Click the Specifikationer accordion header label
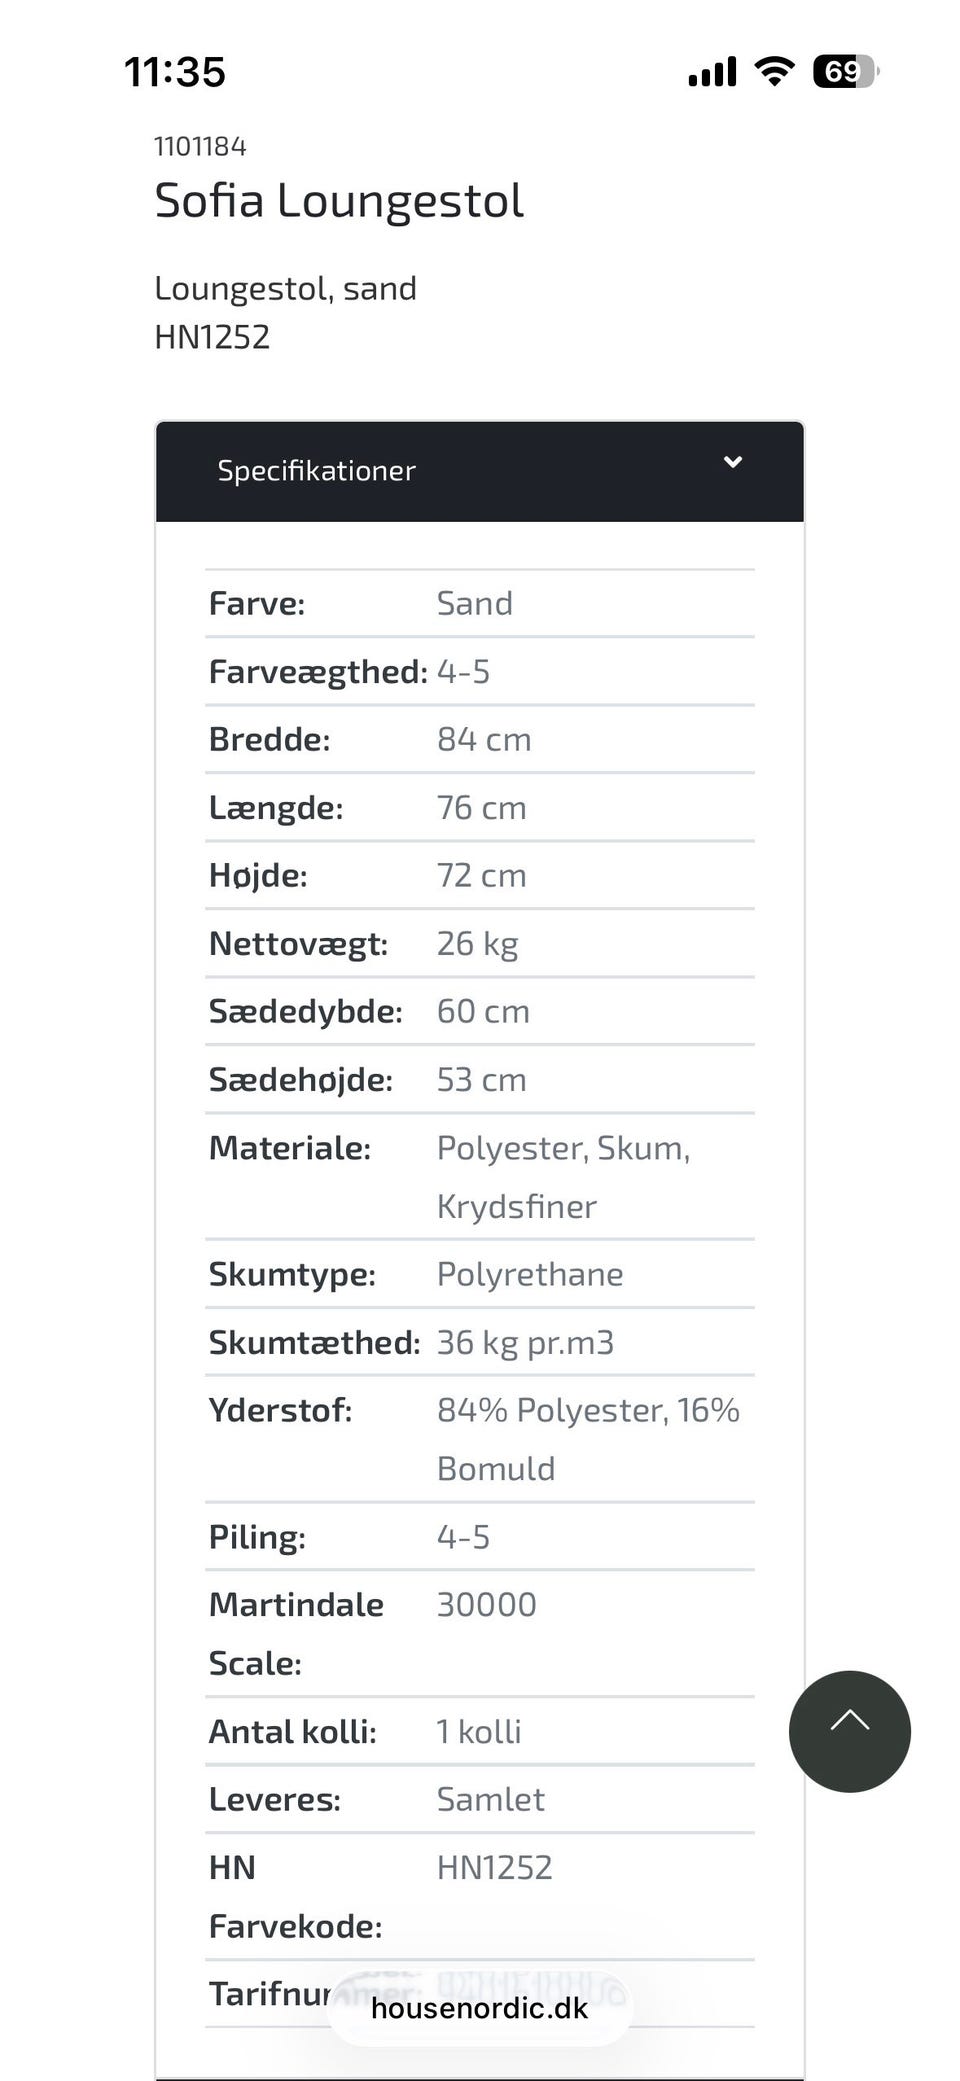 coord(316,471)
